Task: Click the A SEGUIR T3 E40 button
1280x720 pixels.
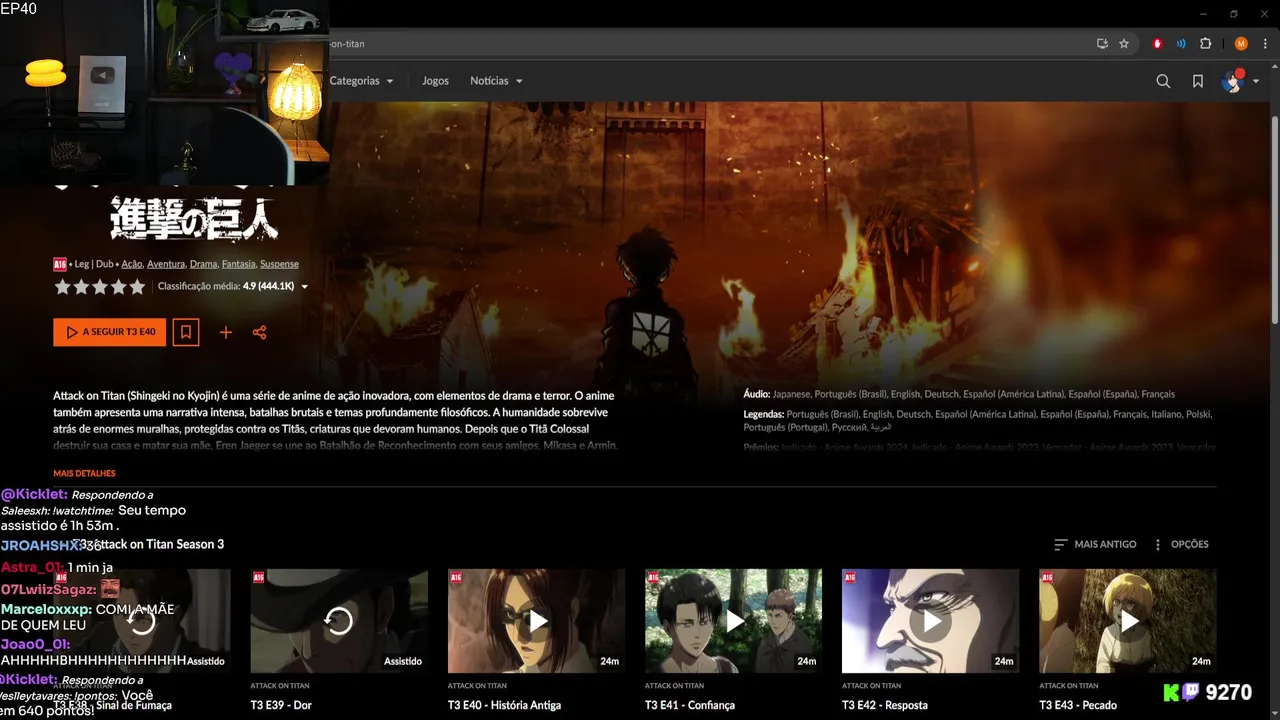Action: click(x=110, y=332)
